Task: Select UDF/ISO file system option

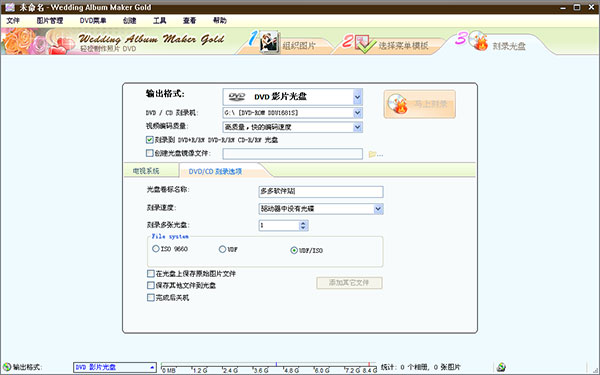Action: 294,250
